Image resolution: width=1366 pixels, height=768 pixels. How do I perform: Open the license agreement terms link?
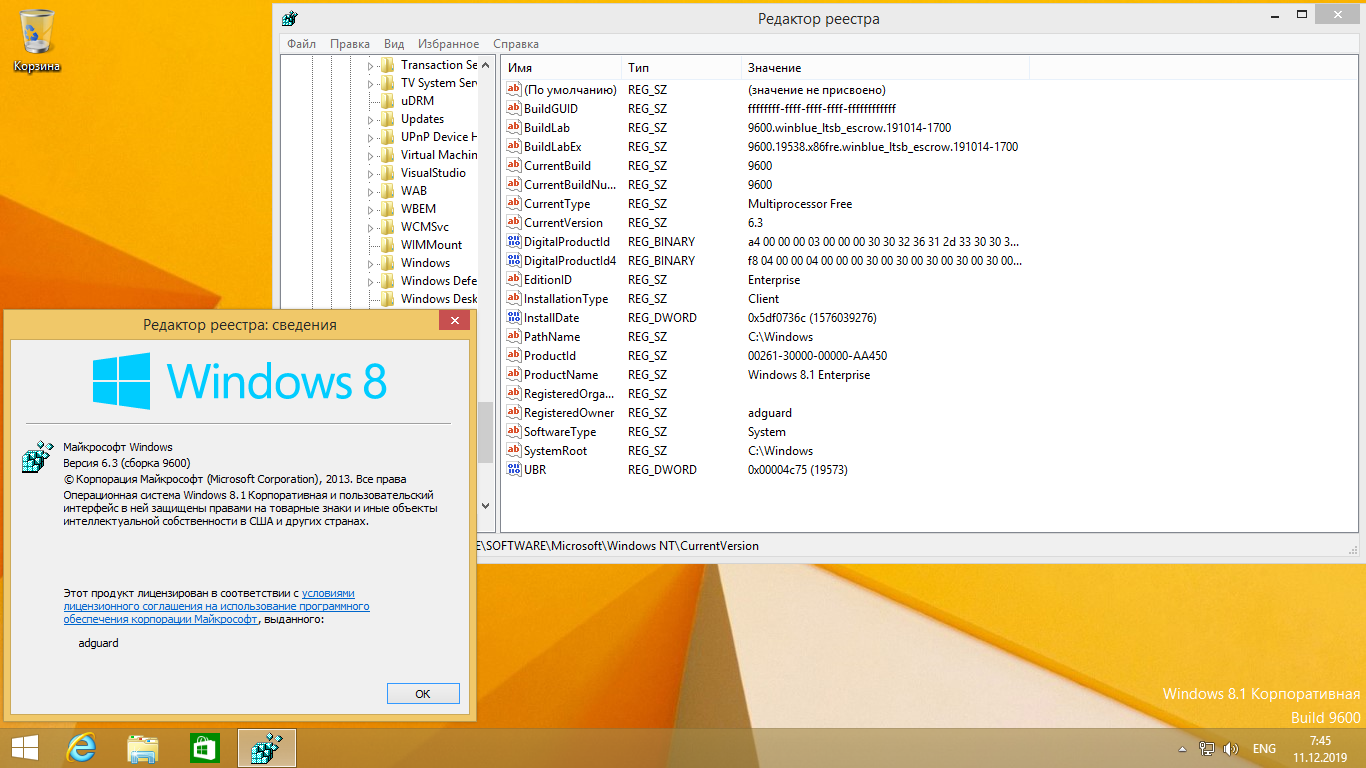[216, 606]
